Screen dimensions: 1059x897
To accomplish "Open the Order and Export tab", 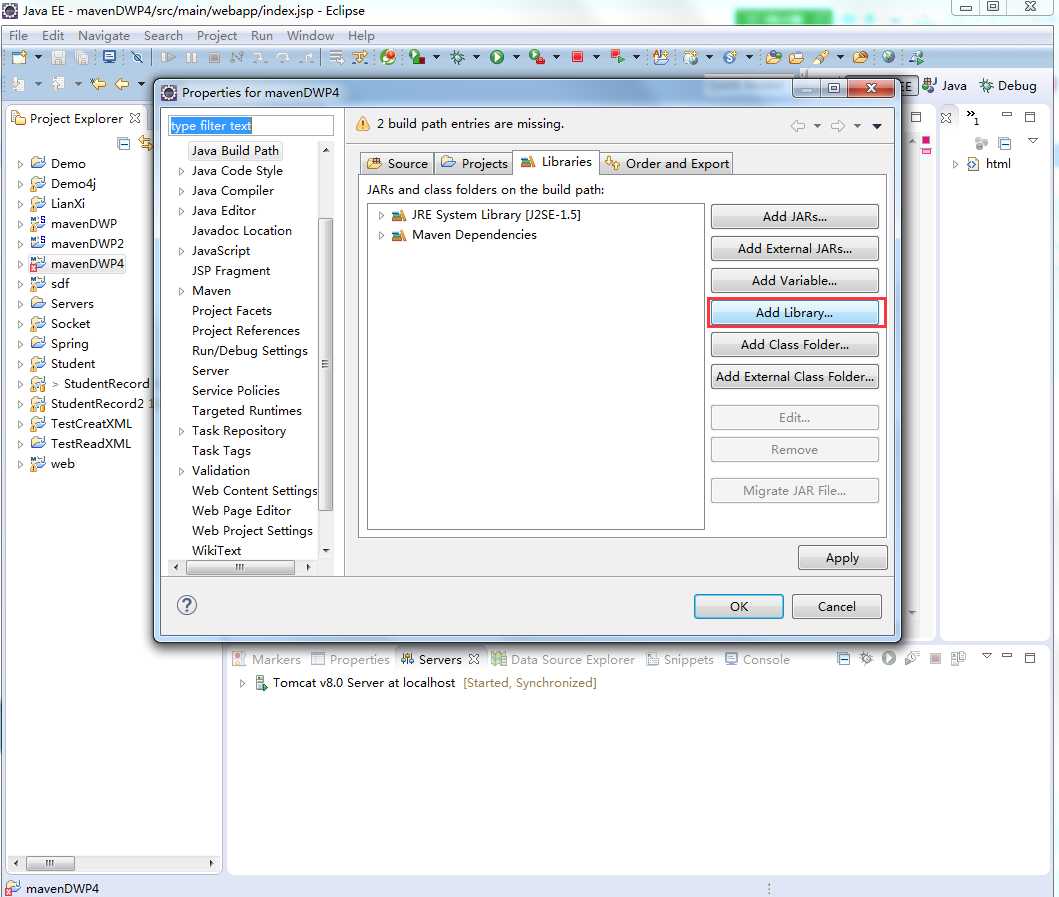I will tap(667, 163).
